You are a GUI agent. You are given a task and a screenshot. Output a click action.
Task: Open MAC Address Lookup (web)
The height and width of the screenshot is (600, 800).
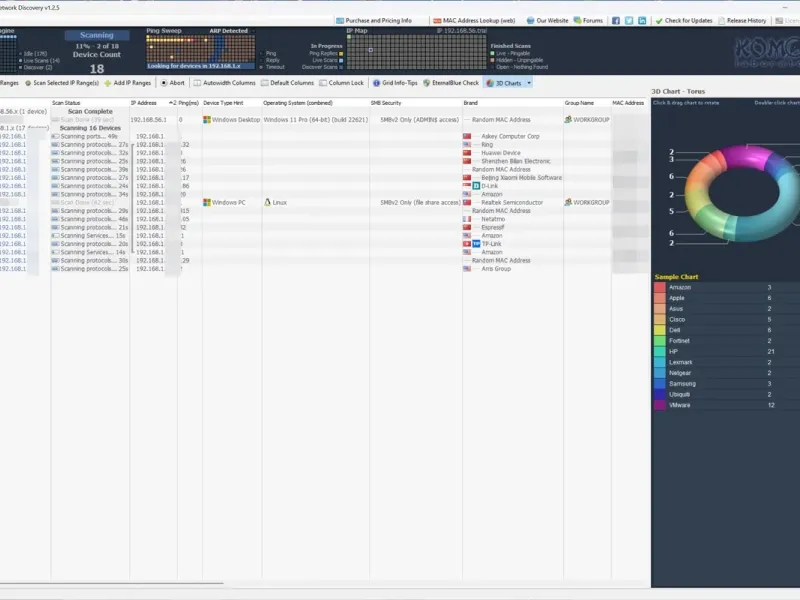[474, 21]
